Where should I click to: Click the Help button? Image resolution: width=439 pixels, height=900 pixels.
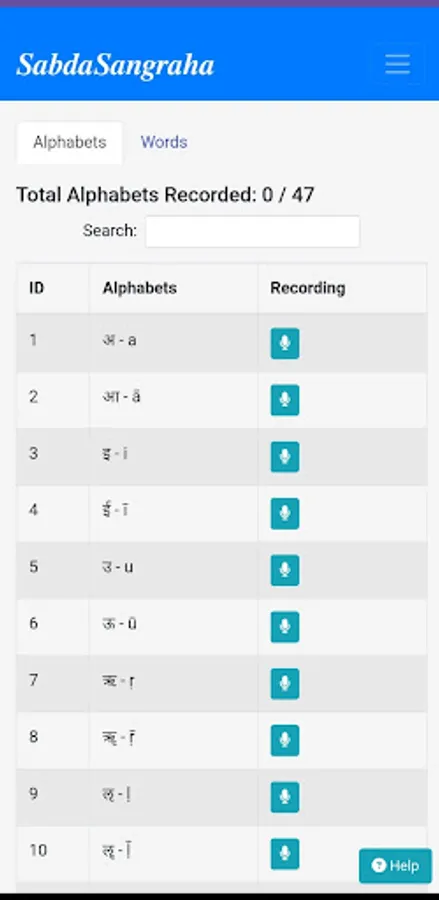pyautogui.click(x=395, y=866)
